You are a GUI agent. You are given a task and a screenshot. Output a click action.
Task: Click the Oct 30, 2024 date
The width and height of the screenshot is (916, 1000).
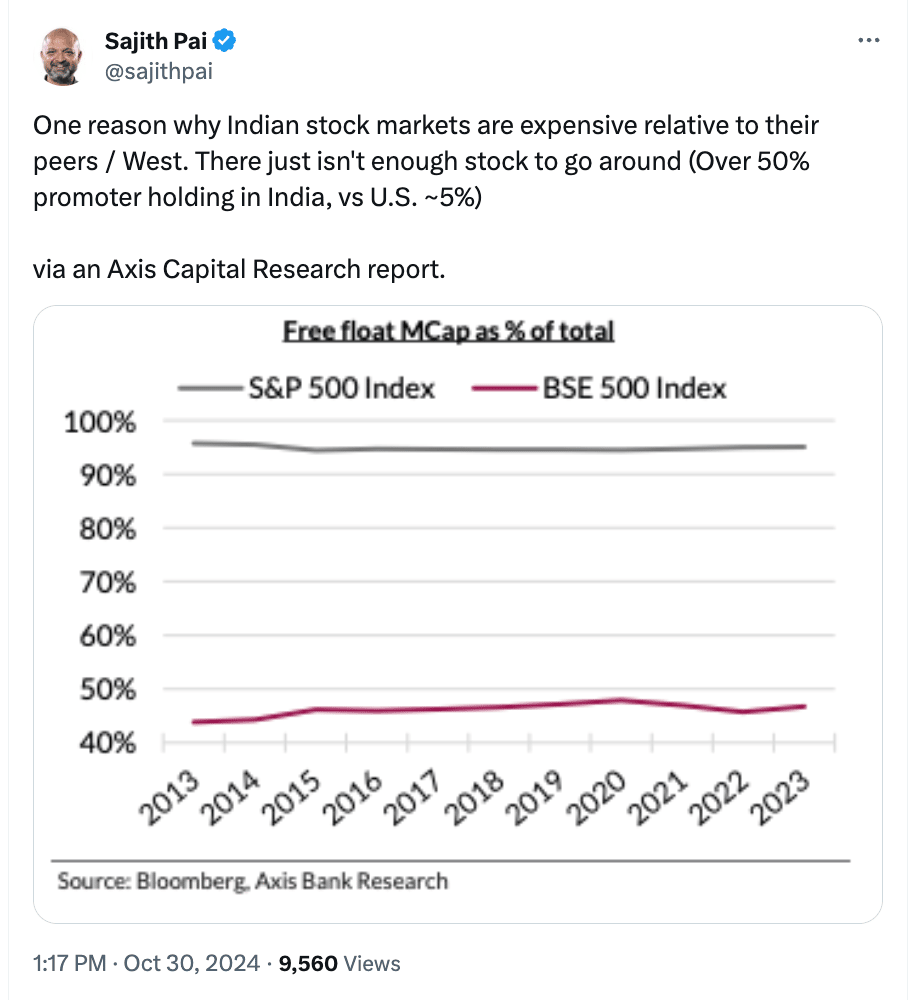pyautogui.click(x=191, y=963)
